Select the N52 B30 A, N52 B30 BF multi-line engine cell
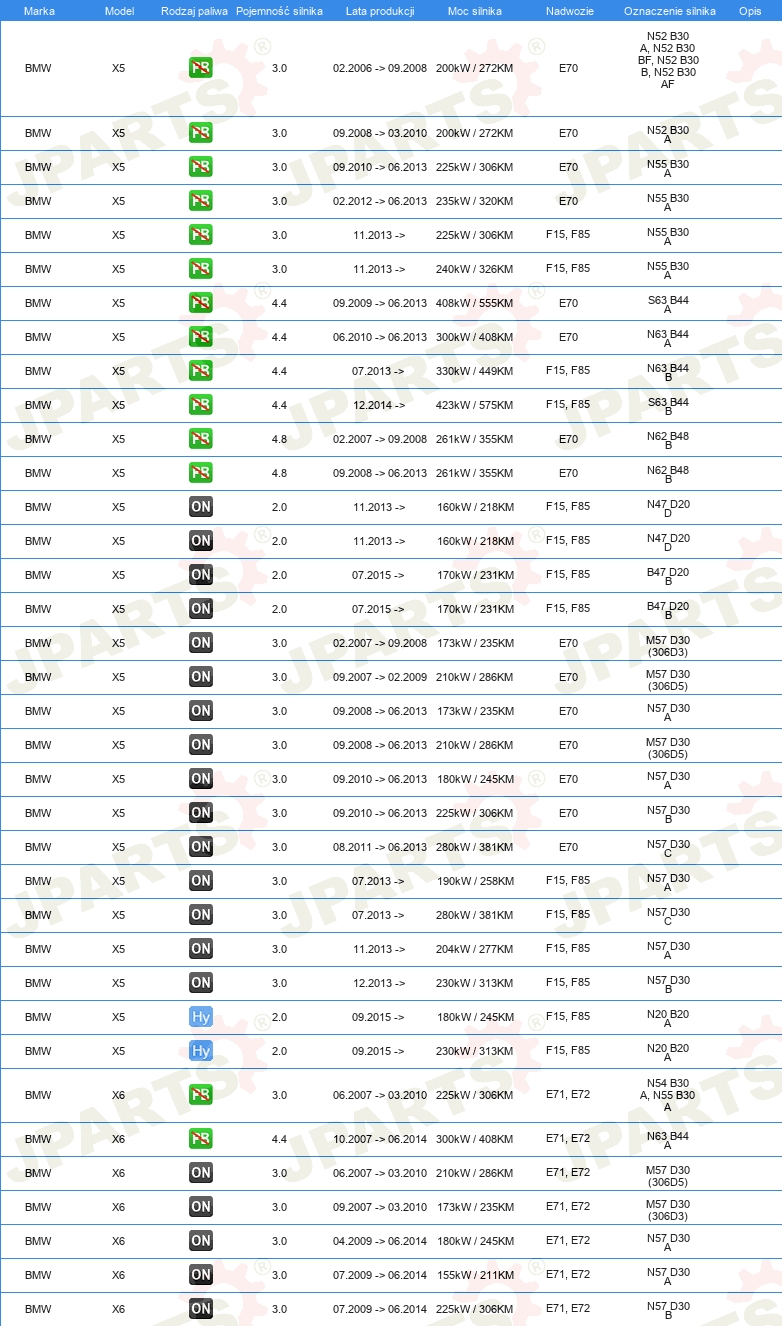 click(x=668, y=60)
